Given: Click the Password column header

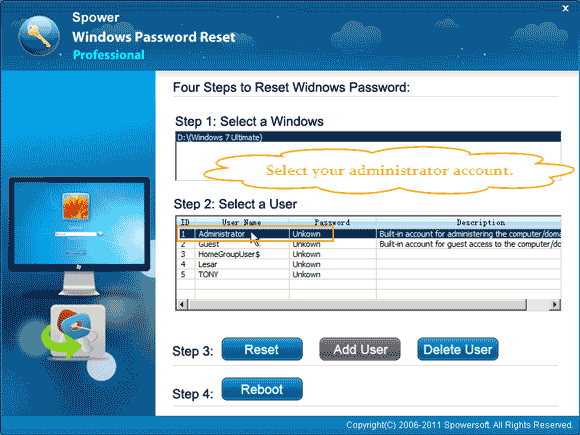Looking at the screenshot, I should [x=333, y=222].
